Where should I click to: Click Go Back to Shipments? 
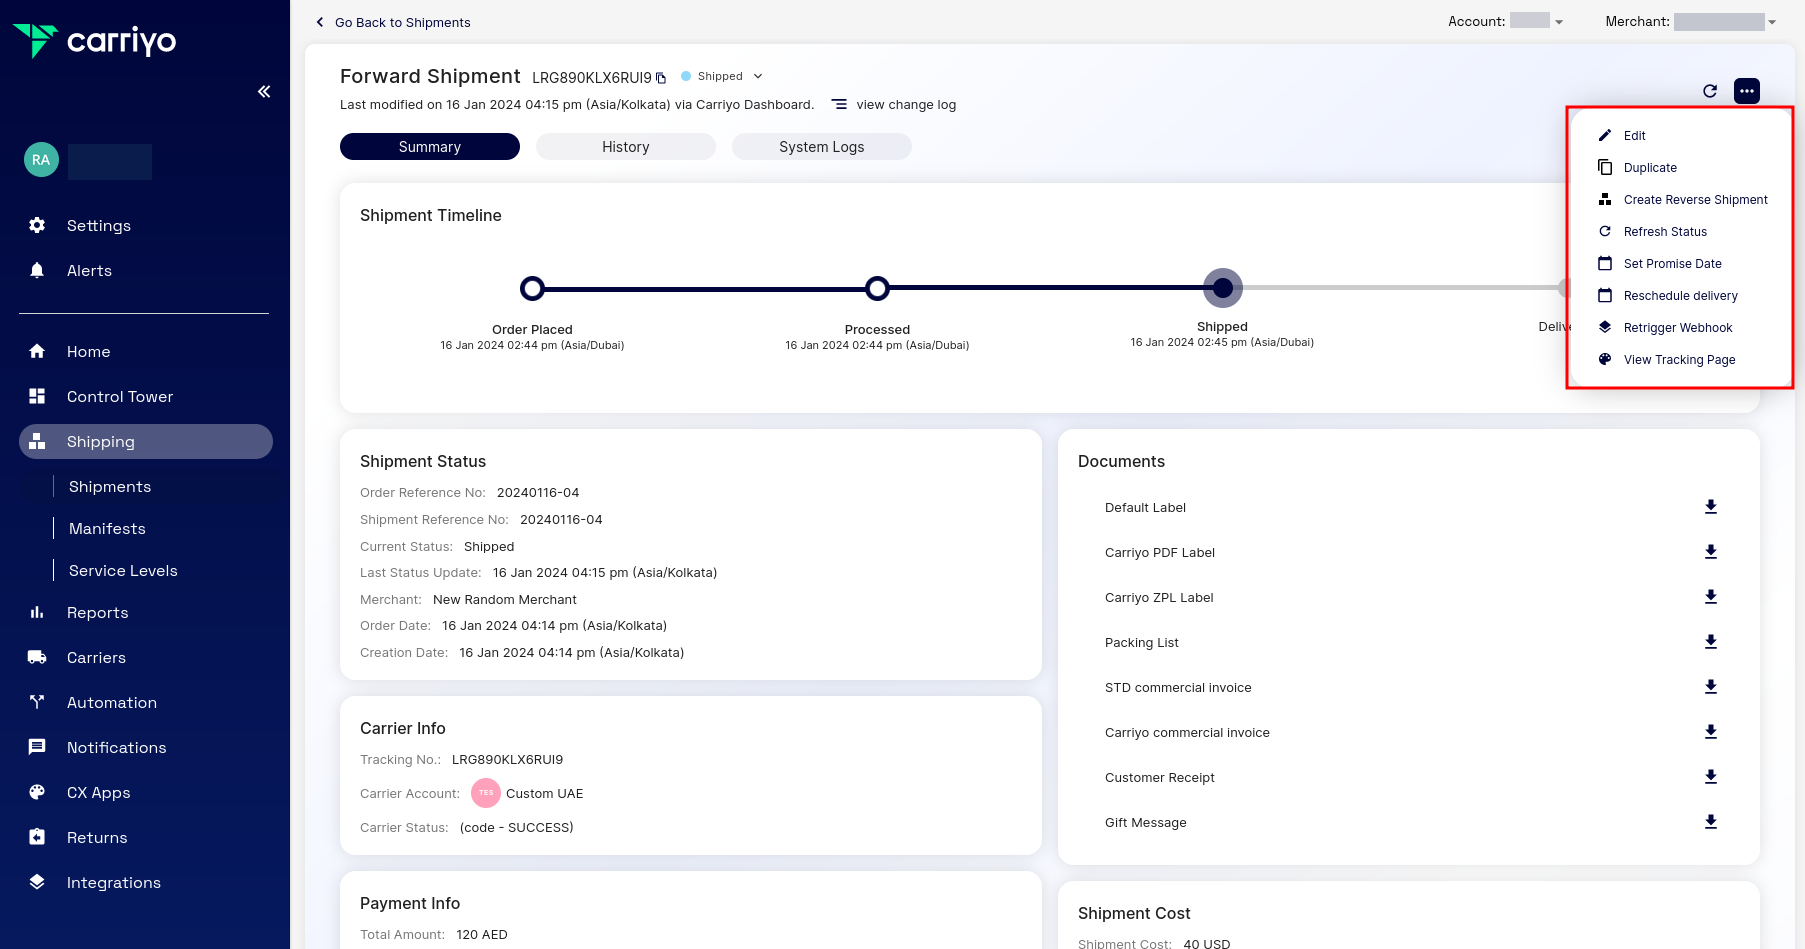(x=403, y=22)
